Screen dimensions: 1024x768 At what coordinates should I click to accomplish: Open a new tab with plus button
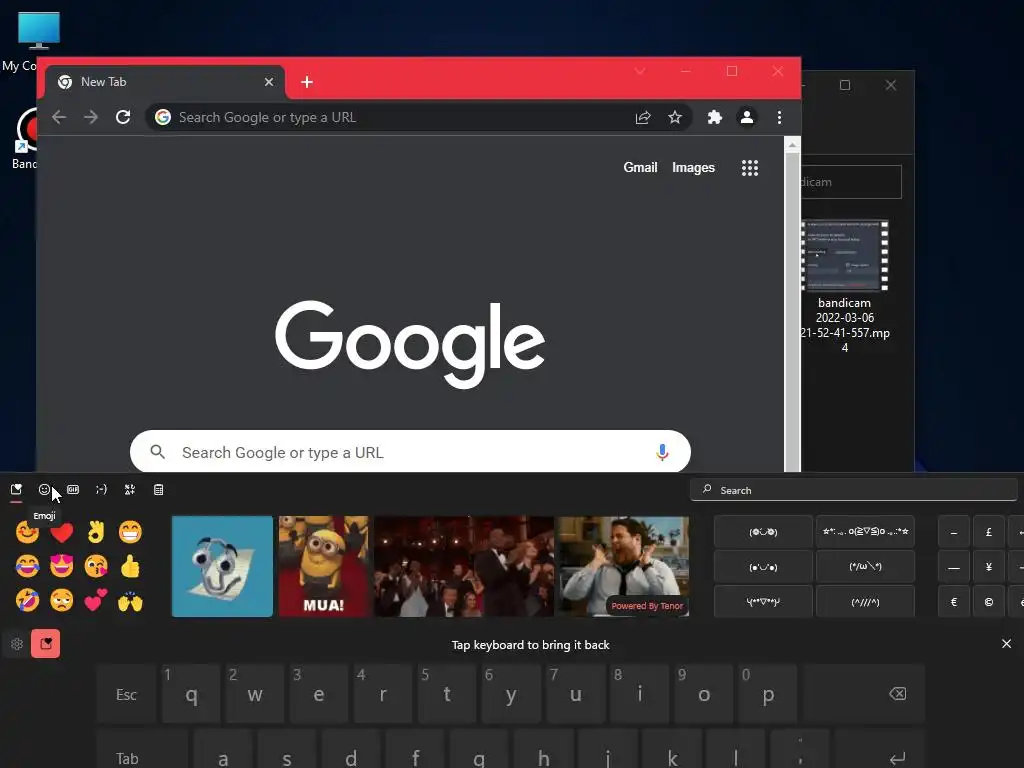point(307,82)
